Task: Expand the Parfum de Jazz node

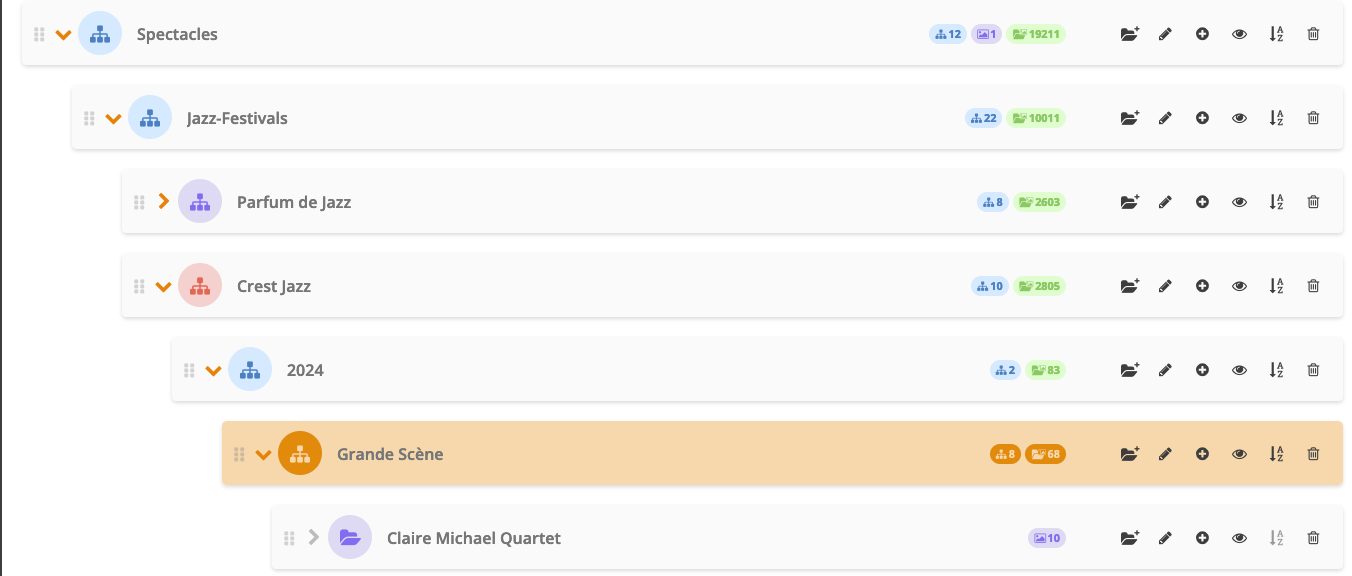Action: pos(164,202)
